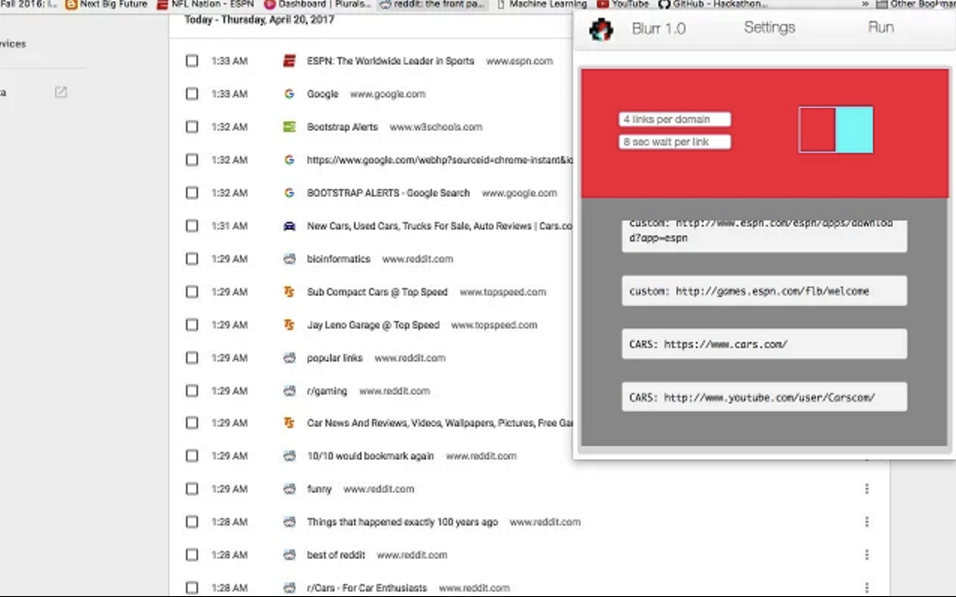
Task: Click w3schools favicon for Bootstrap Alerts
Action: 289,127
